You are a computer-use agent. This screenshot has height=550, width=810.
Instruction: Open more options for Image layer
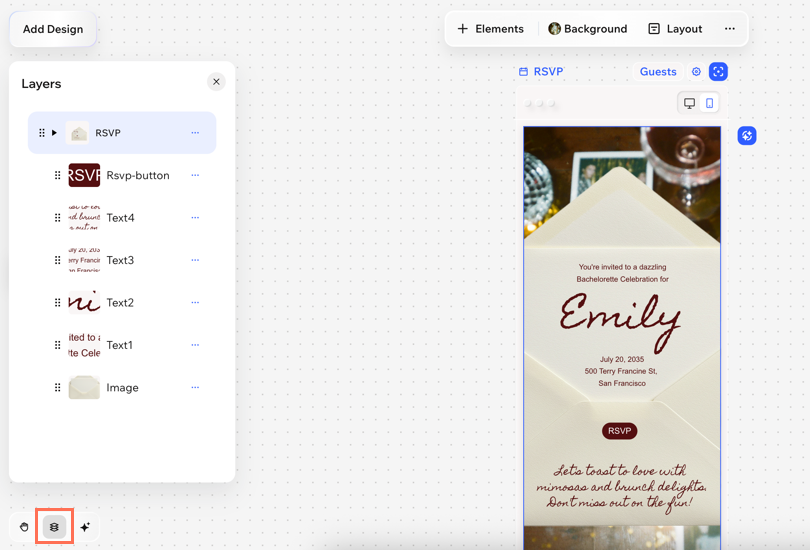pyautogui.click(x=195, y=387)
